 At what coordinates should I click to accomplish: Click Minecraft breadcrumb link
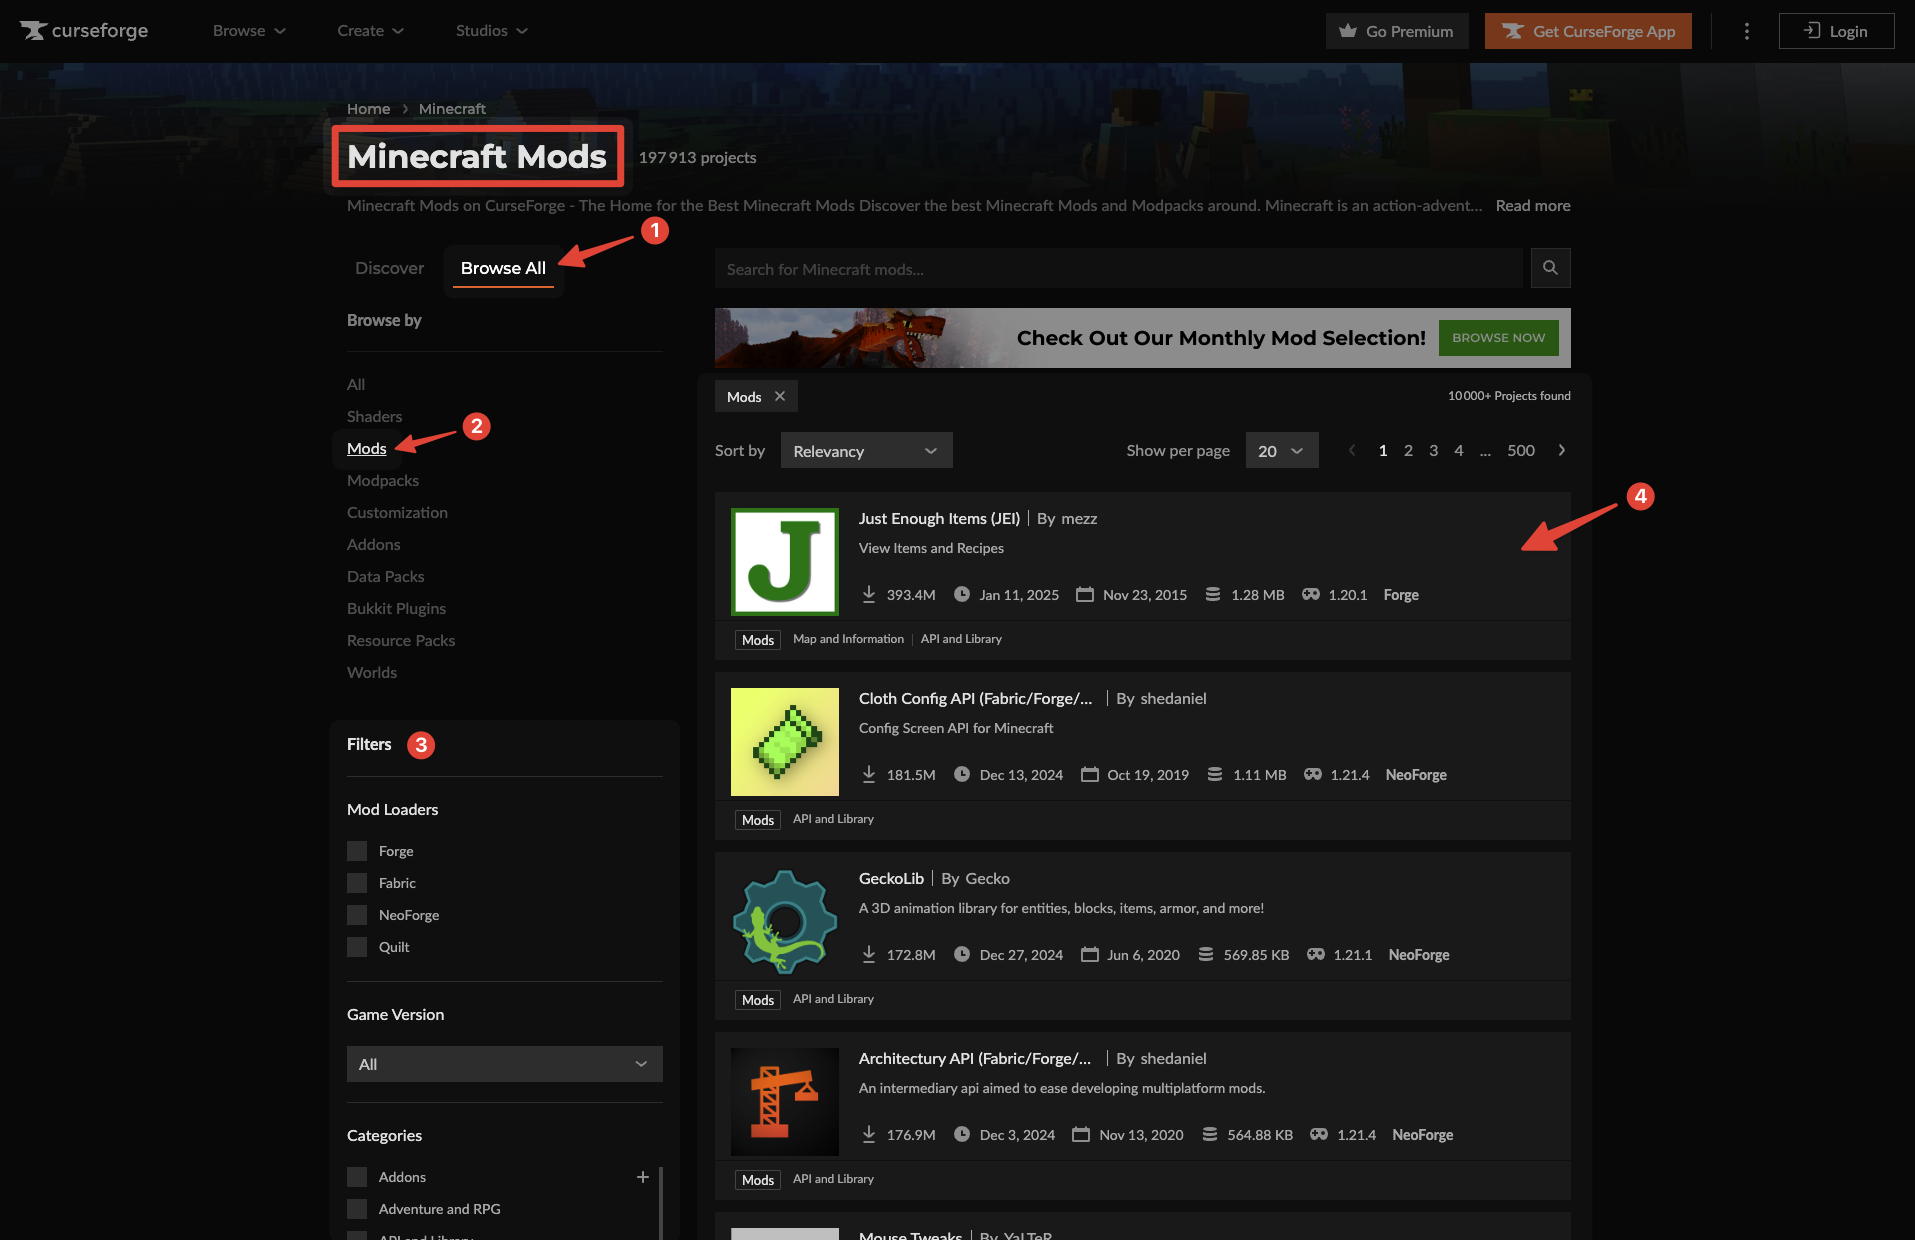coord(452,108)
